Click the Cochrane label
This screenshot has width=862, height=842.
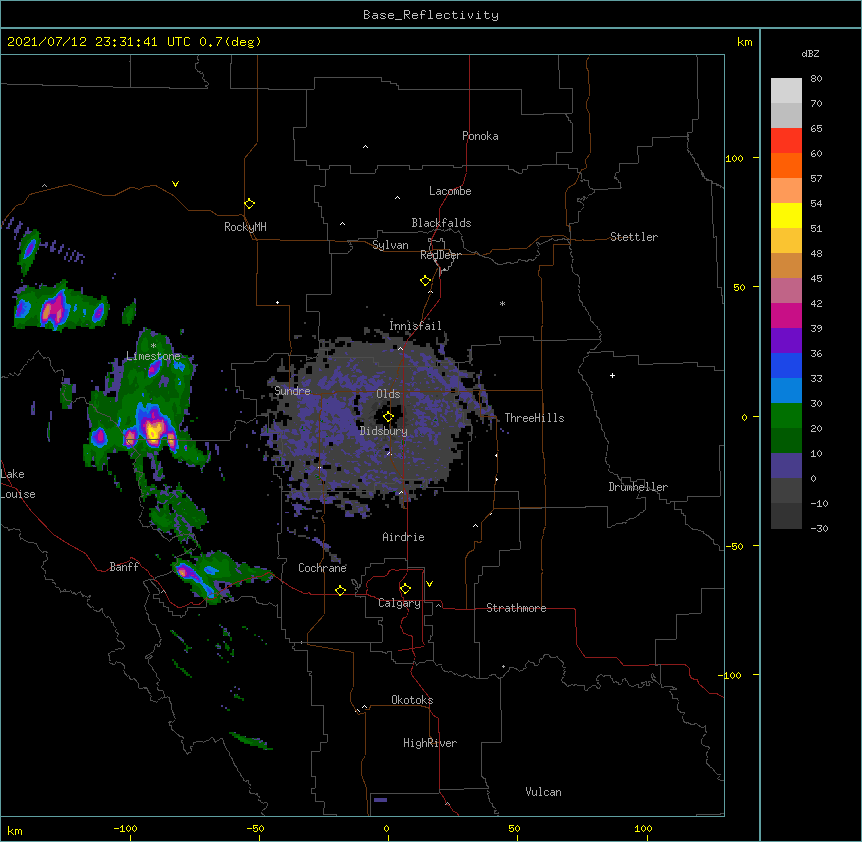[x=322, y=568]
